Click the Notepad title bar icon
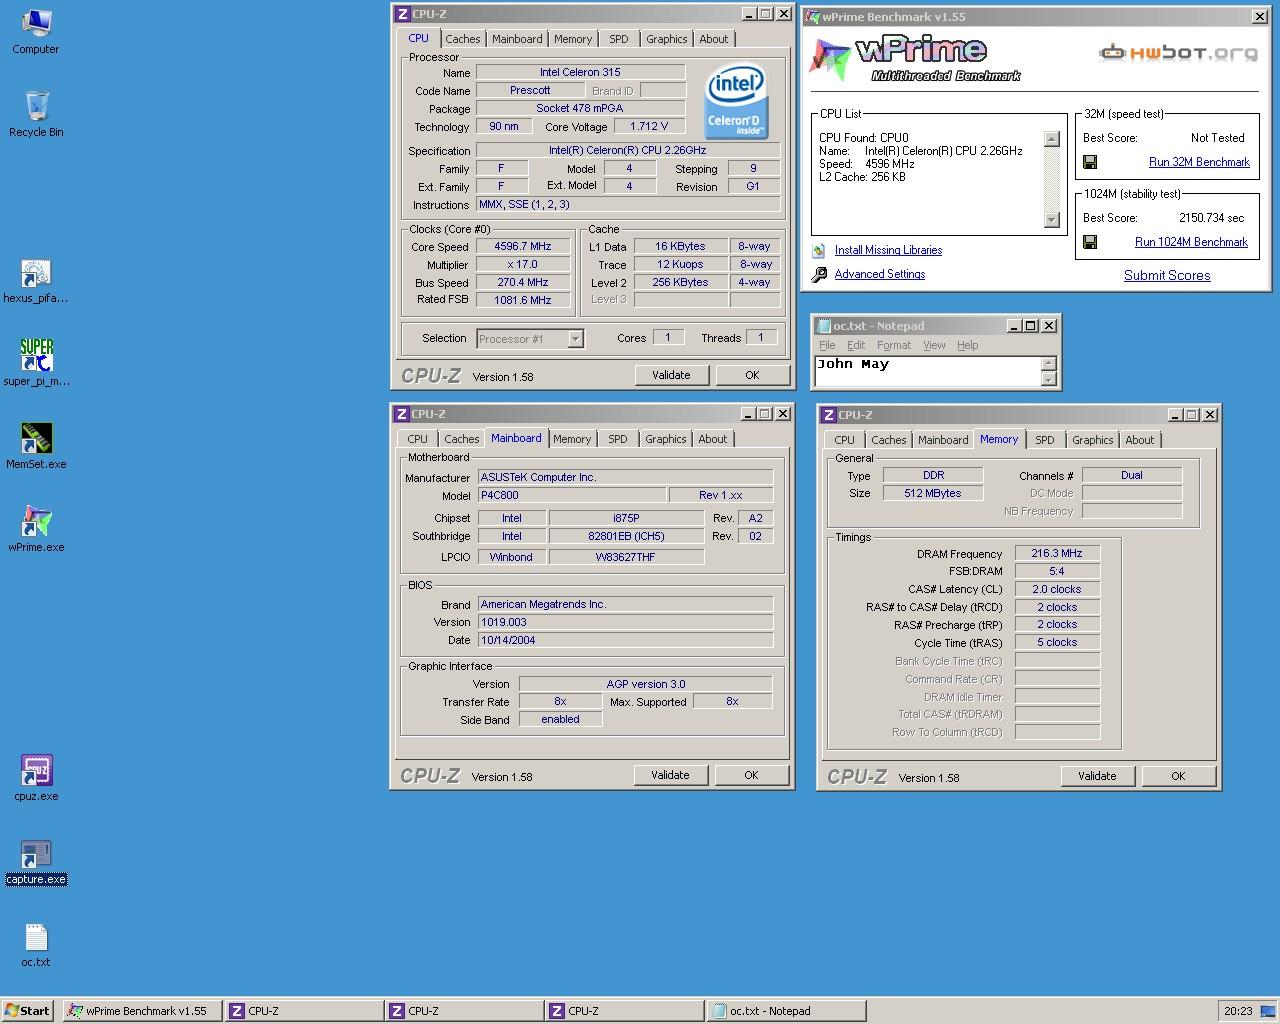 click(824, 326)
